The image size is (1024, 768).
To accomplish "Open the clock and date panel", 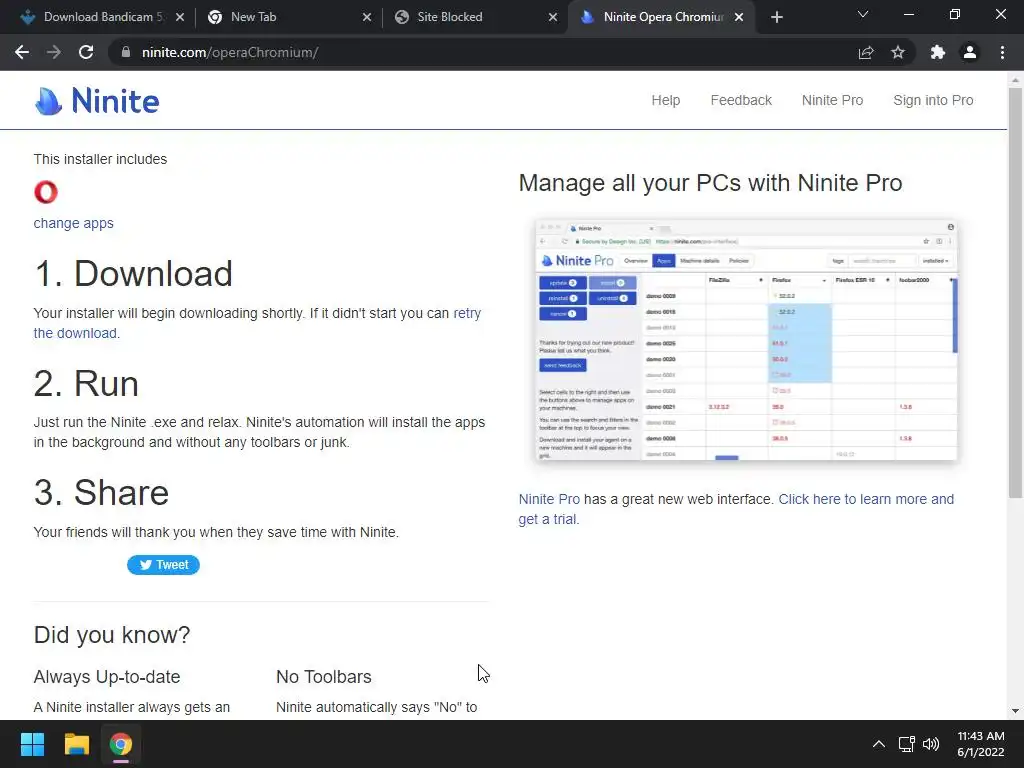I will [980, 744].
